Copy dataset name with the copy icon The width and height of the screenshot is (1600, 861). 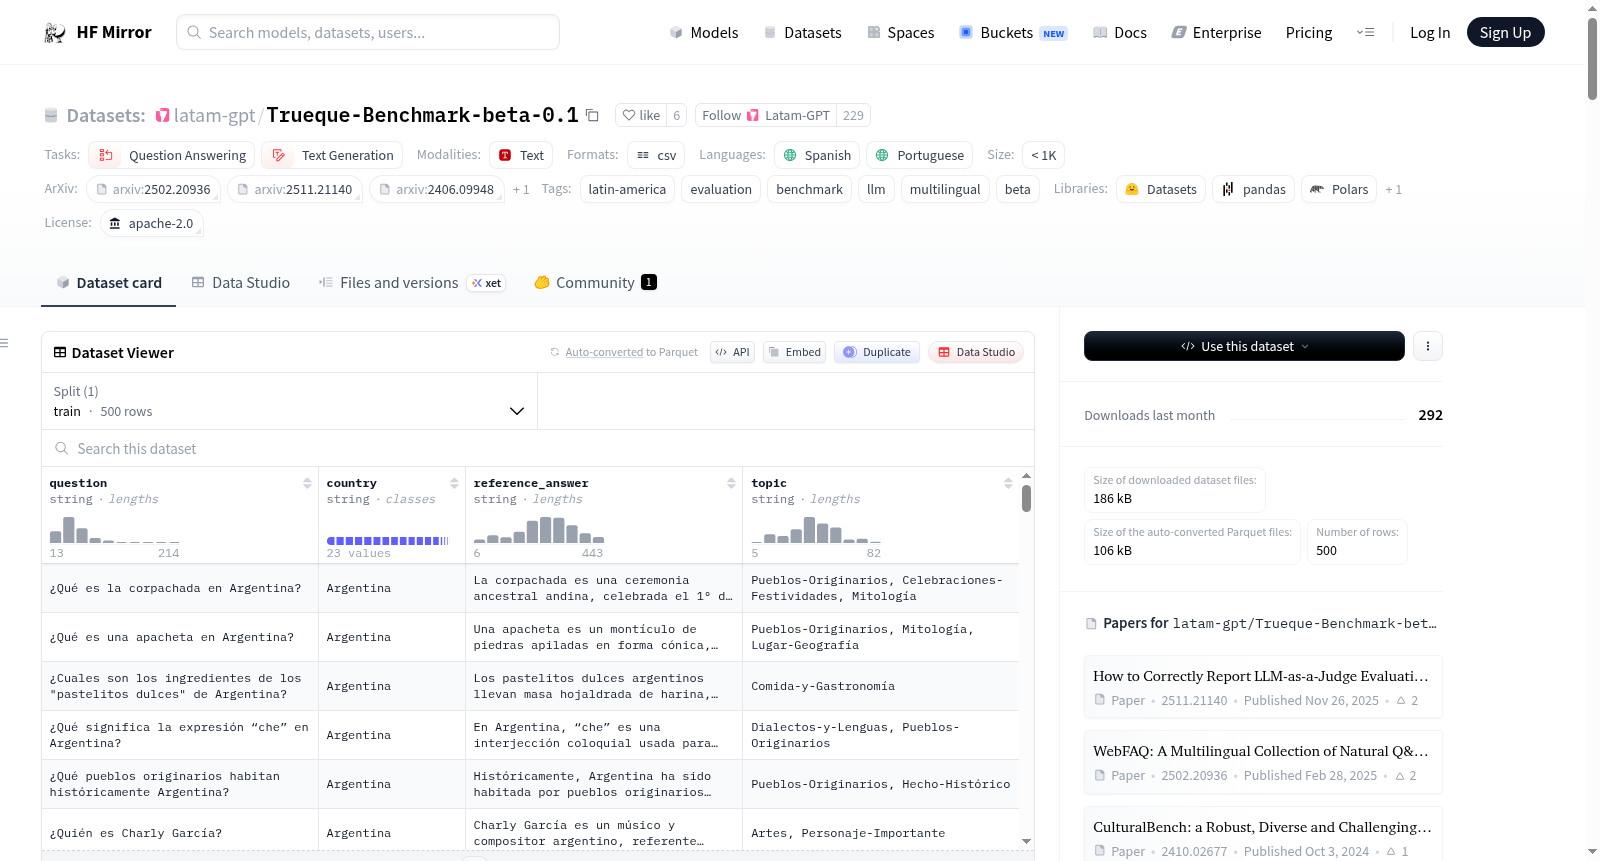(592, 115)
